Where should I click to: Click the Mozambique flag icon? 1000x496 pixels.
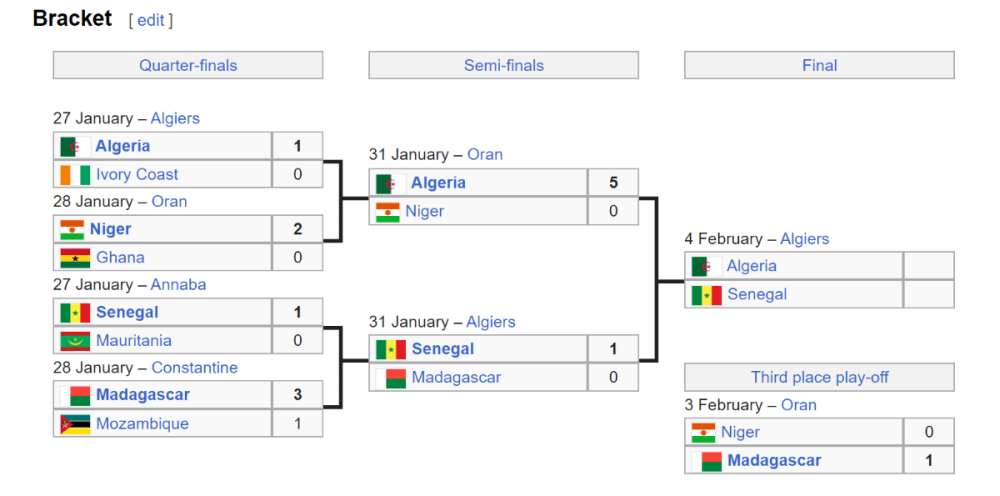(x=75, y=423)
